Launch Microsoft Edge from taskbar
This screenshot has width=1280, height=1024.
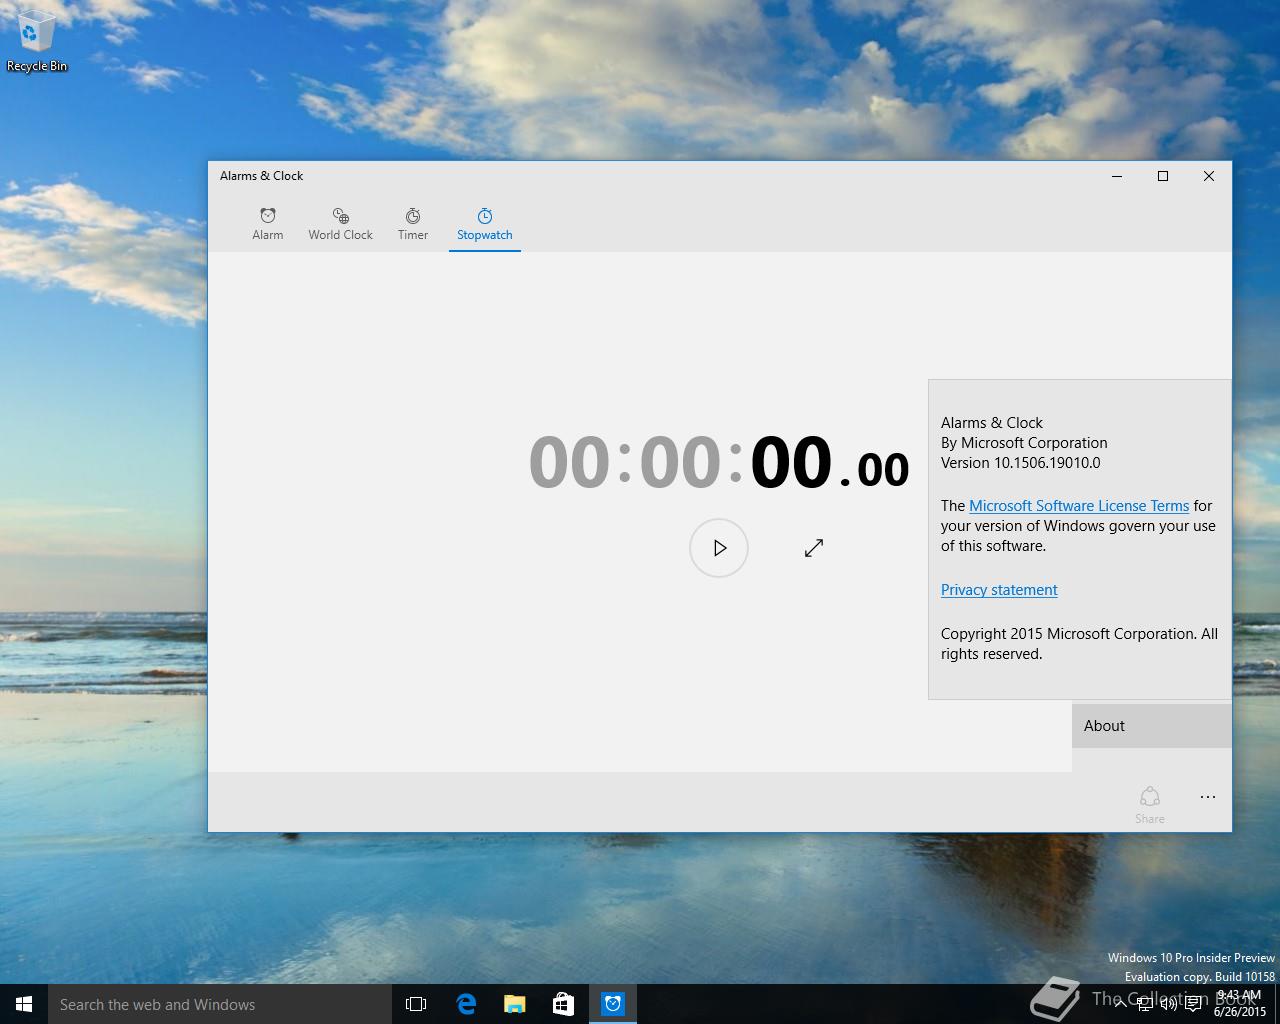466,1004
